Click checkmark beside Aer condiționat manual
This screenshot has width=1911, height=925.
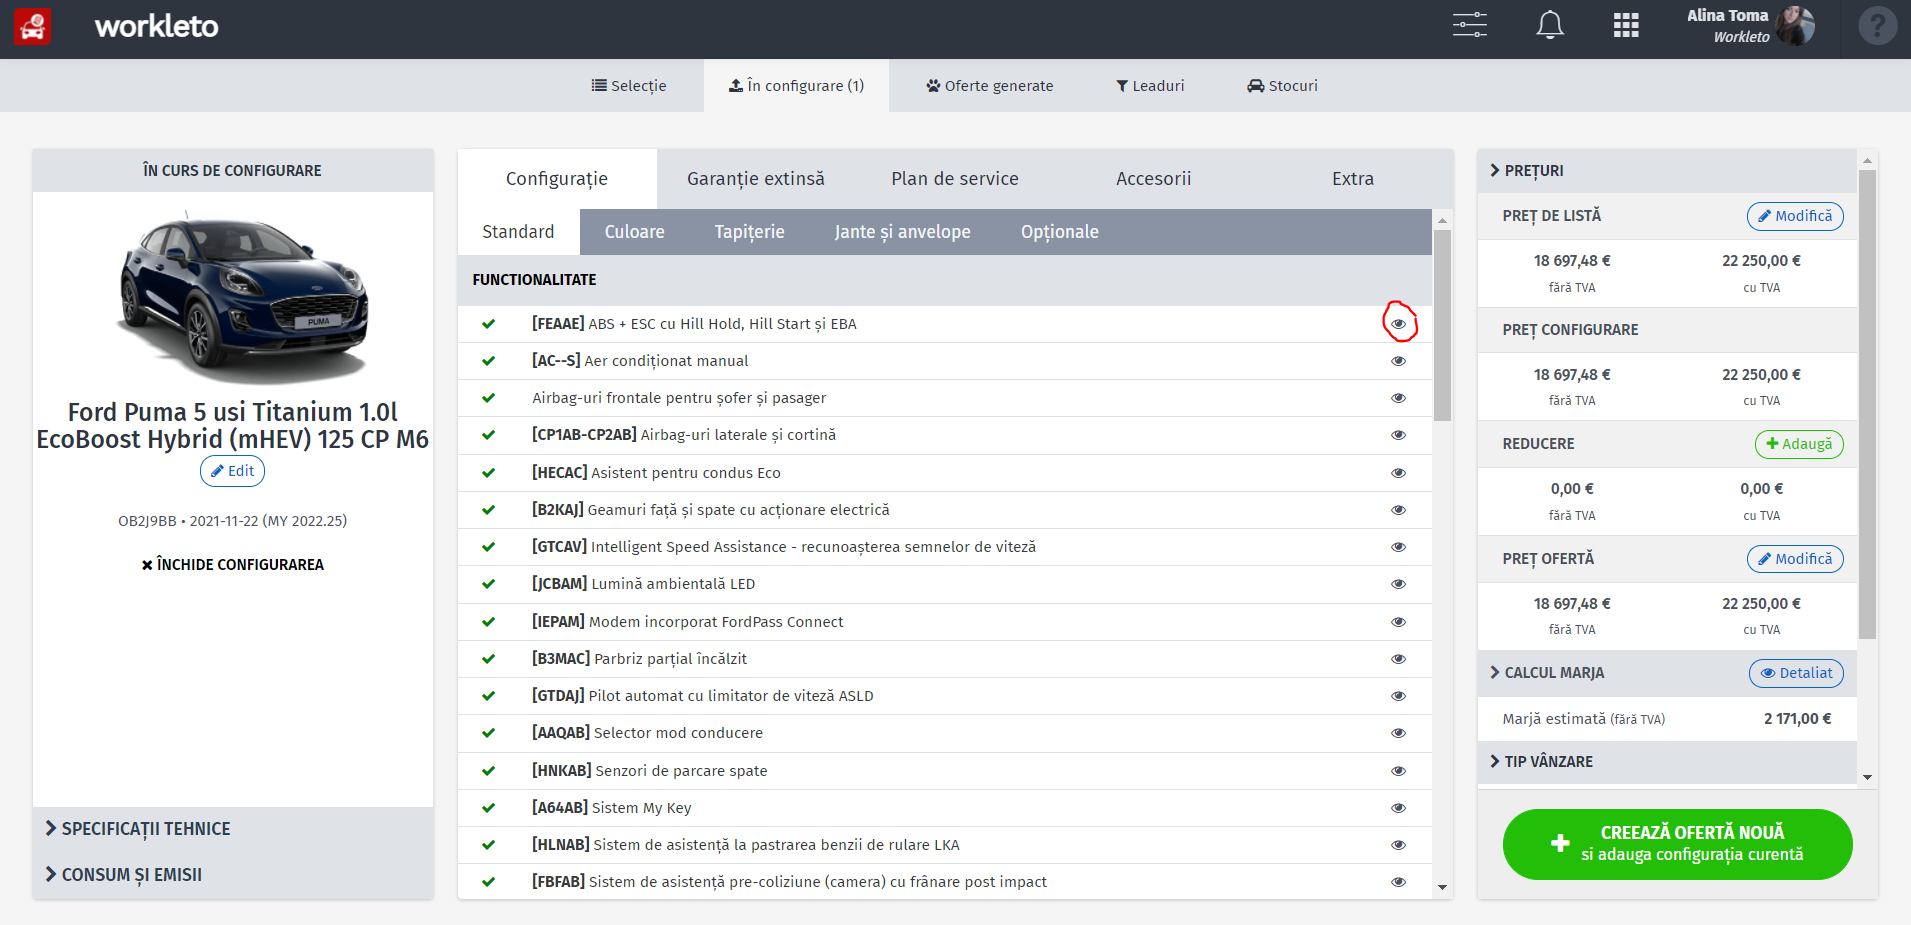[488, 361]
